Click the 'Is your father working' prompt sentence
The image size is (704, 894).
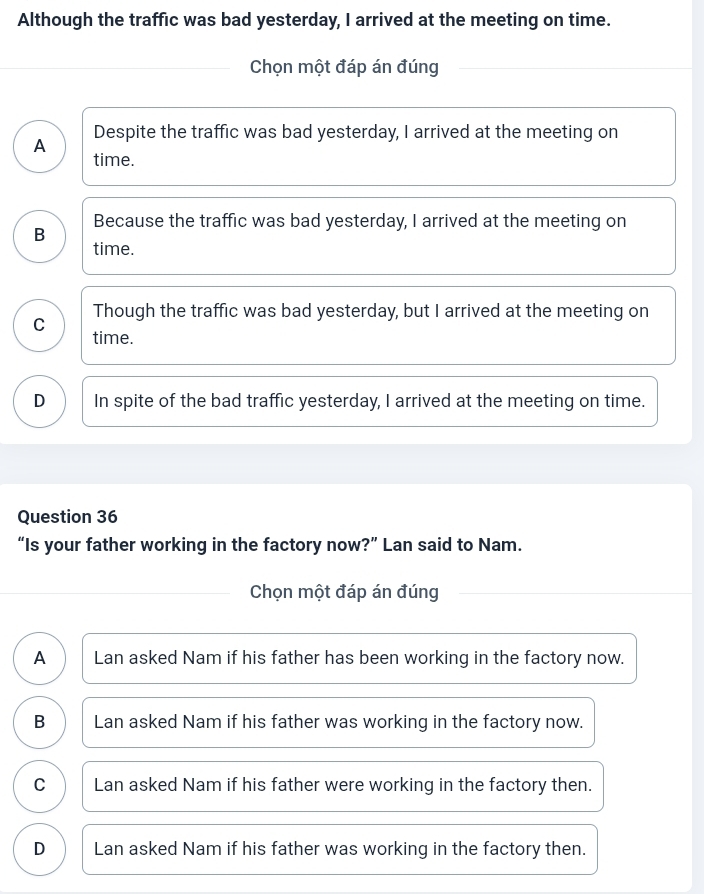[270, 545]
